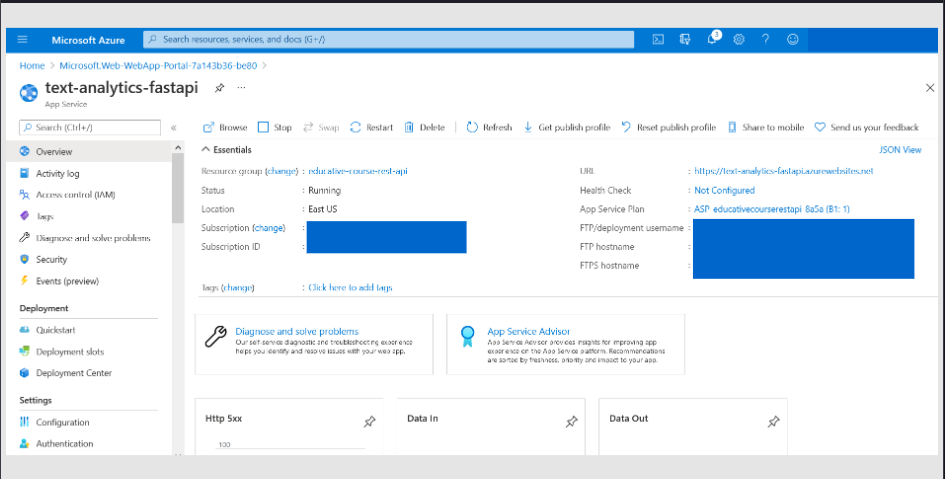This screenshot has width=945, height=479.
Task: Go to Home breadcrumb
Action: (x=32, y=66)
